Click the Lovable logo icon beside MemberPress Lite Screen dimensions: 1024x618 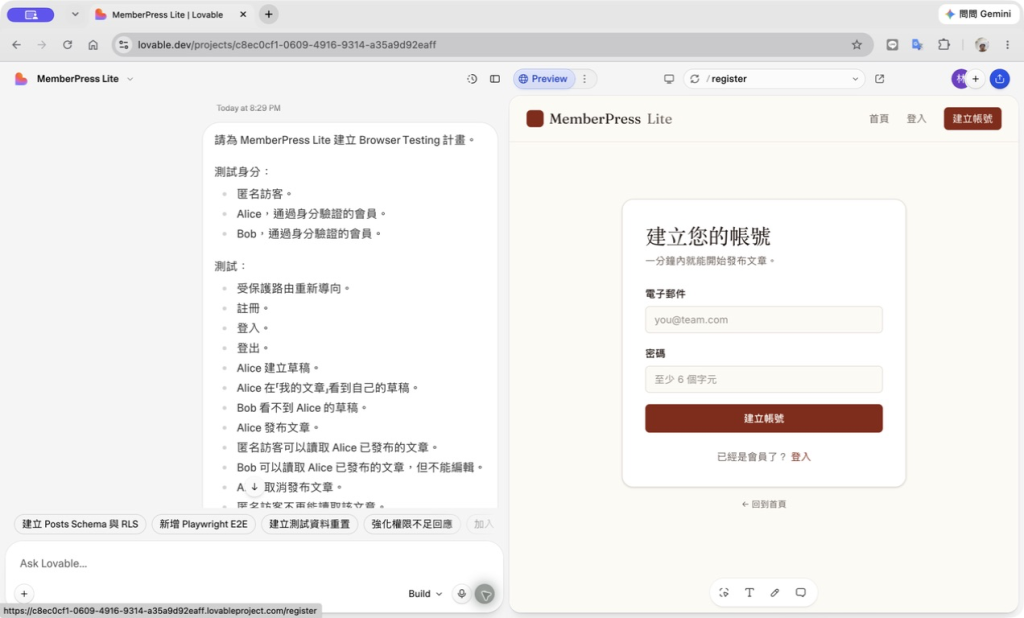pyautogui.click(x=21, y=79)
